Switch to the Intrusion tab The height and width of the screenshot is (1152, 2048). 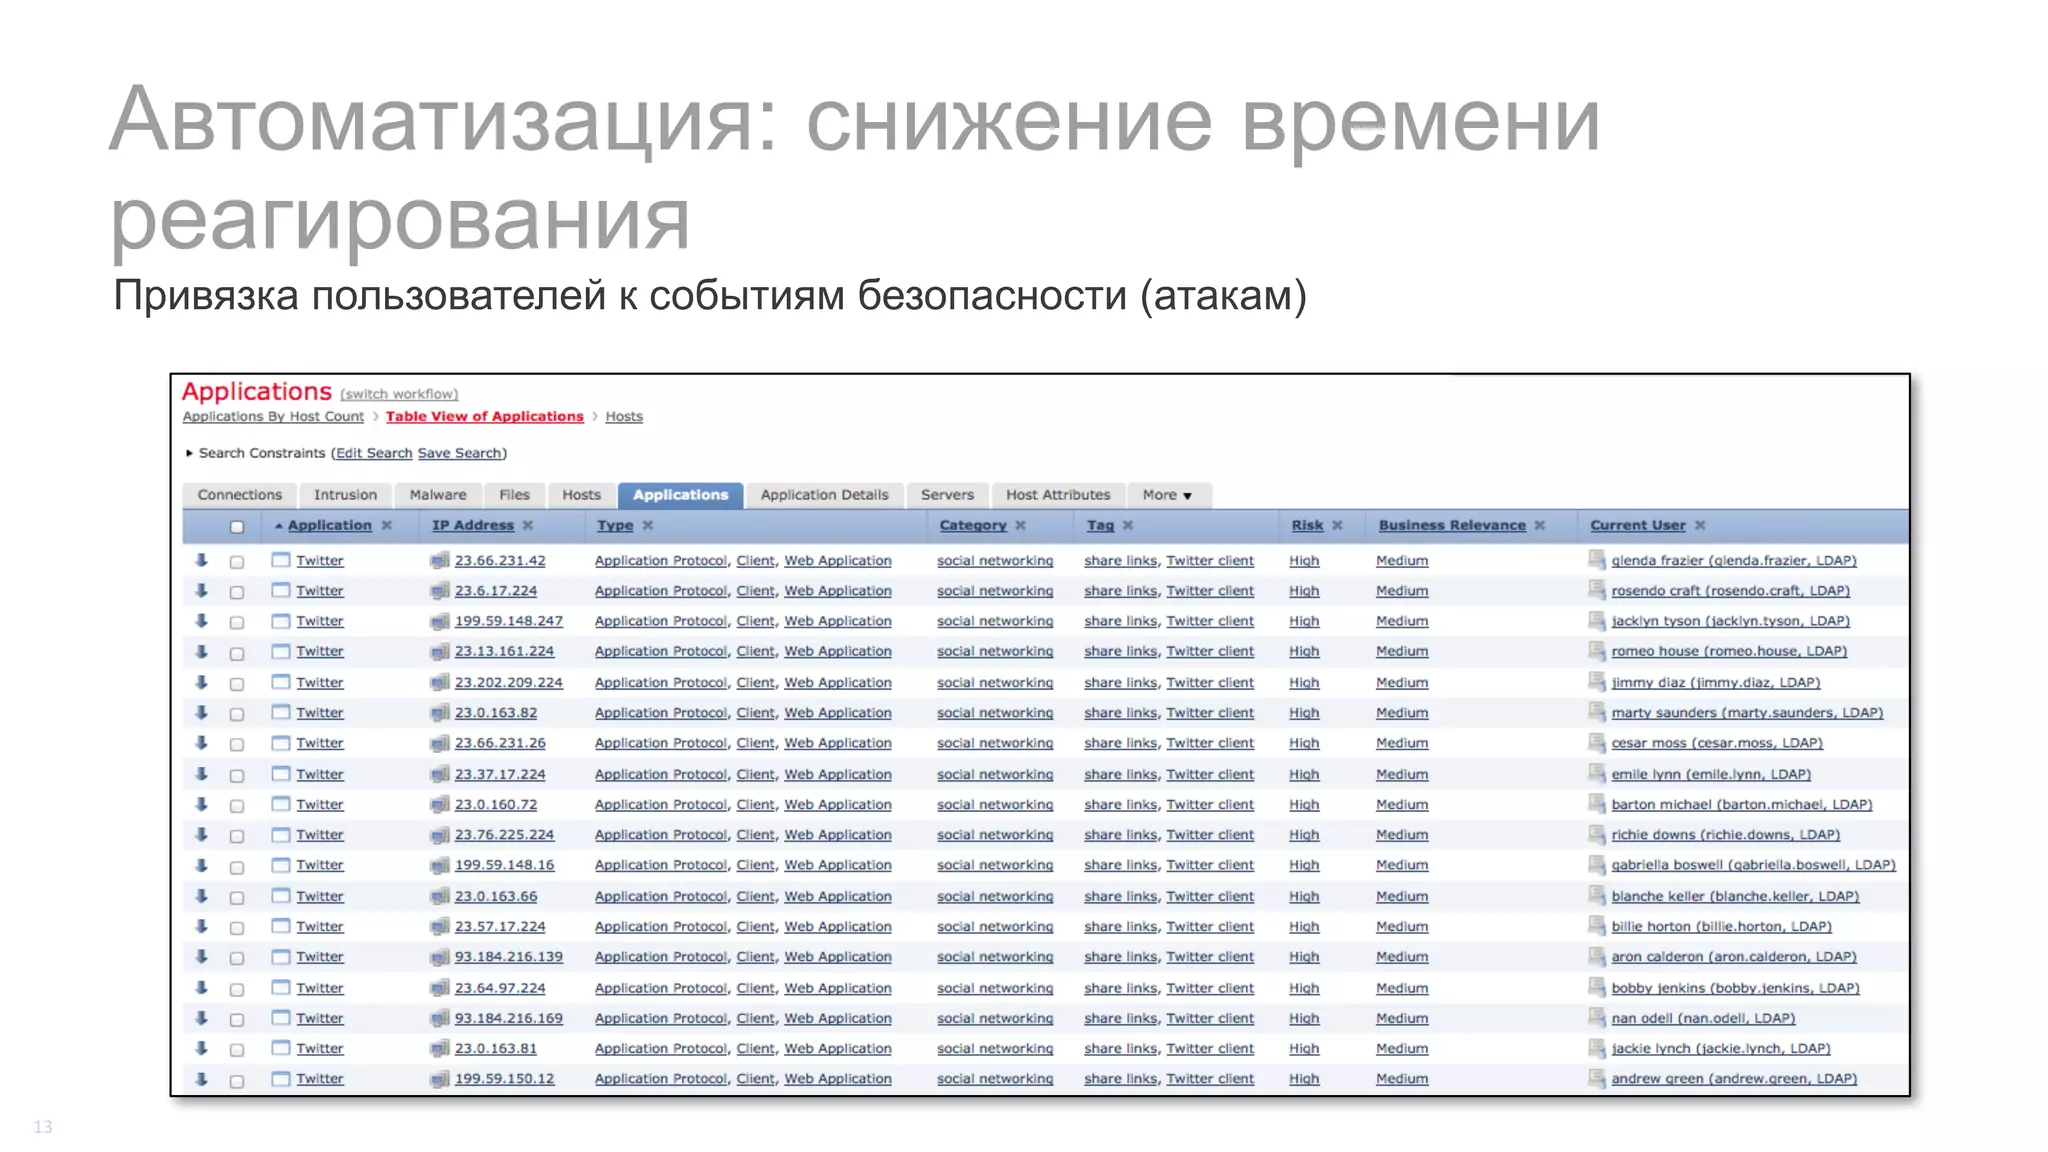coord(345,495)
